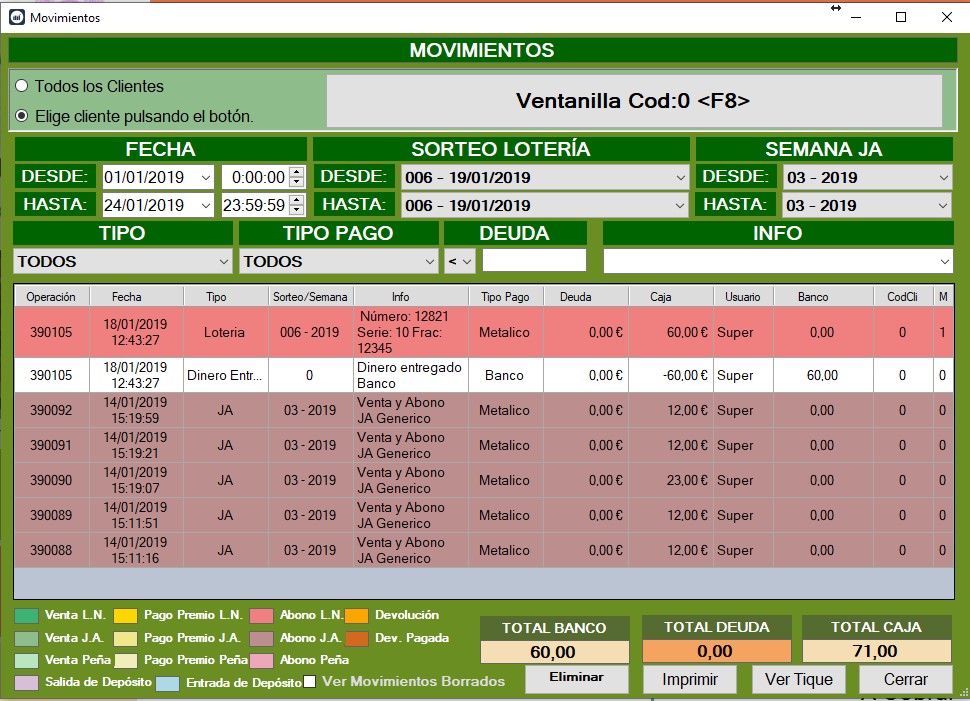Sort by the Deuda column header
The width and height of the screenshot is (970, 701).
(x=585, y=297)
